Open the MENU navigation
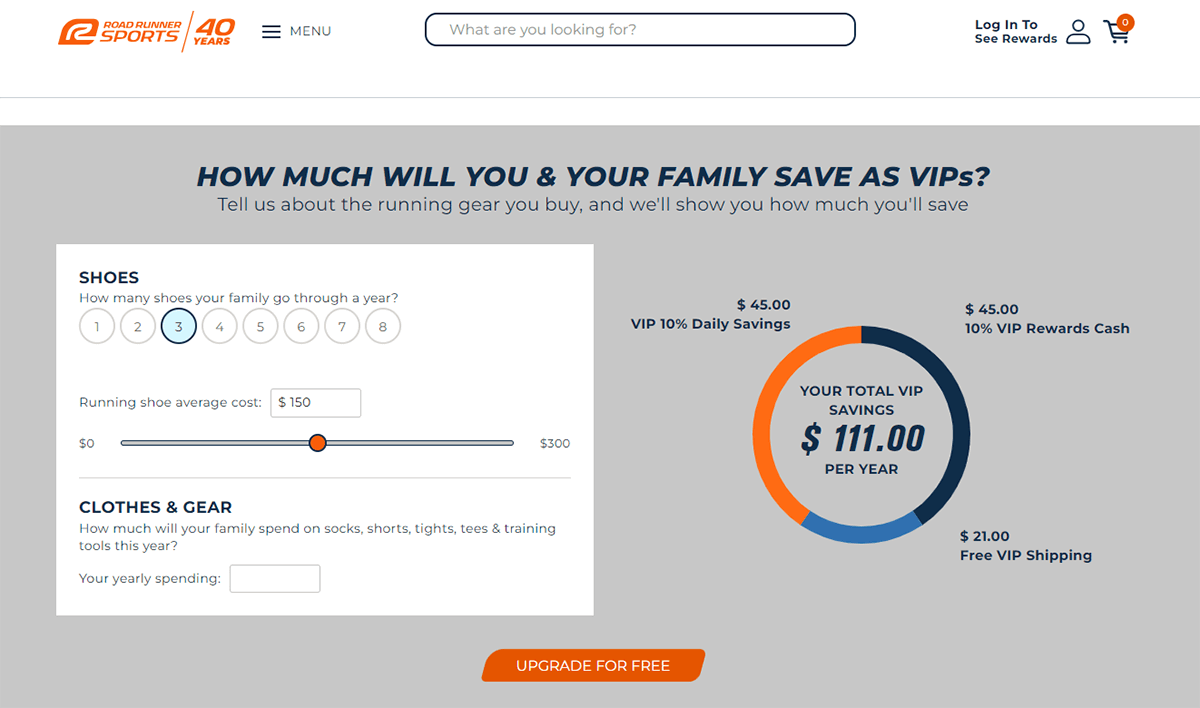1200x708 pixels. (310, 31)
